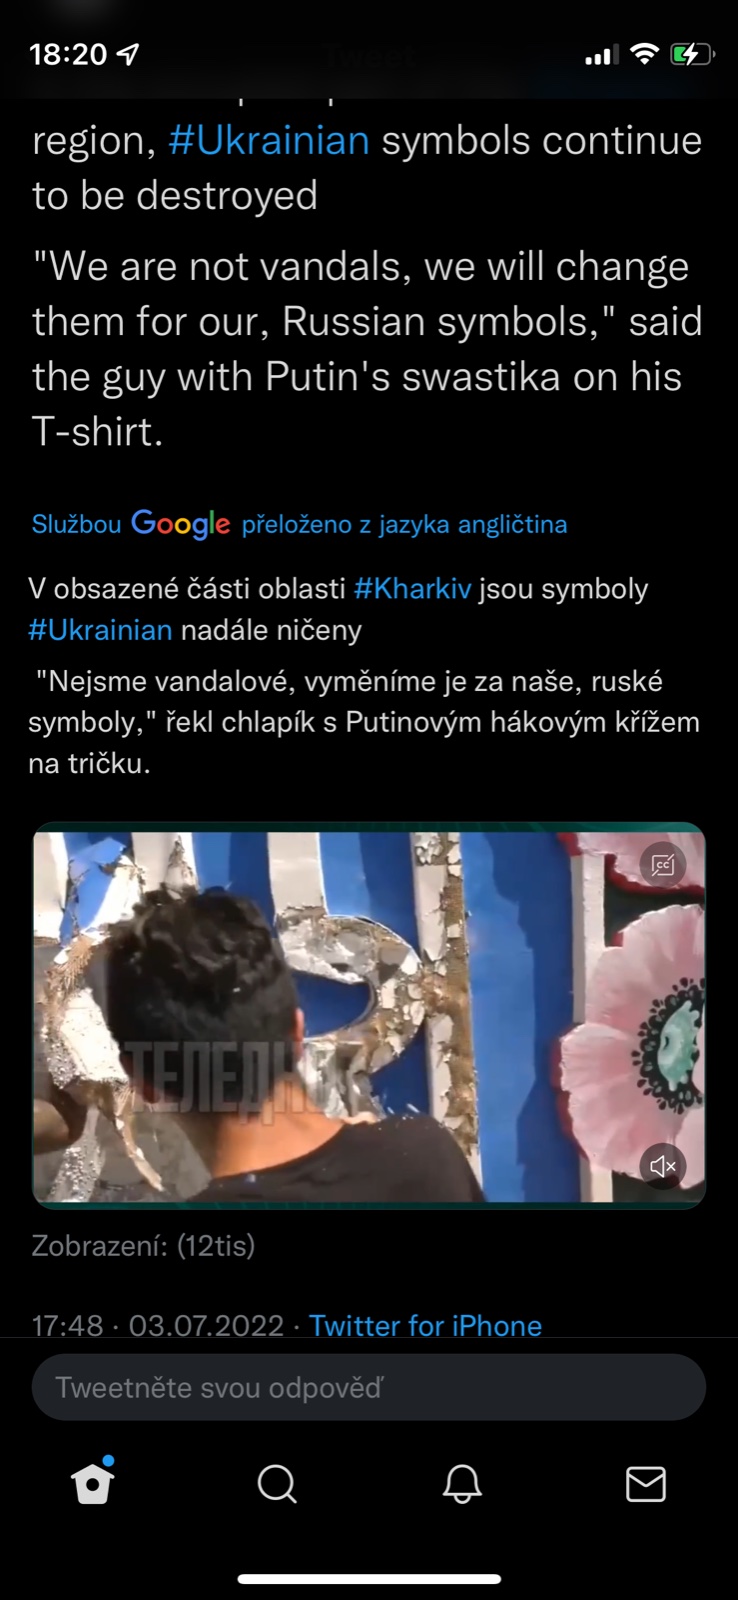Toggle video closed captions icon
Viewport: 738px width, 1600px height.
point(663,864)
